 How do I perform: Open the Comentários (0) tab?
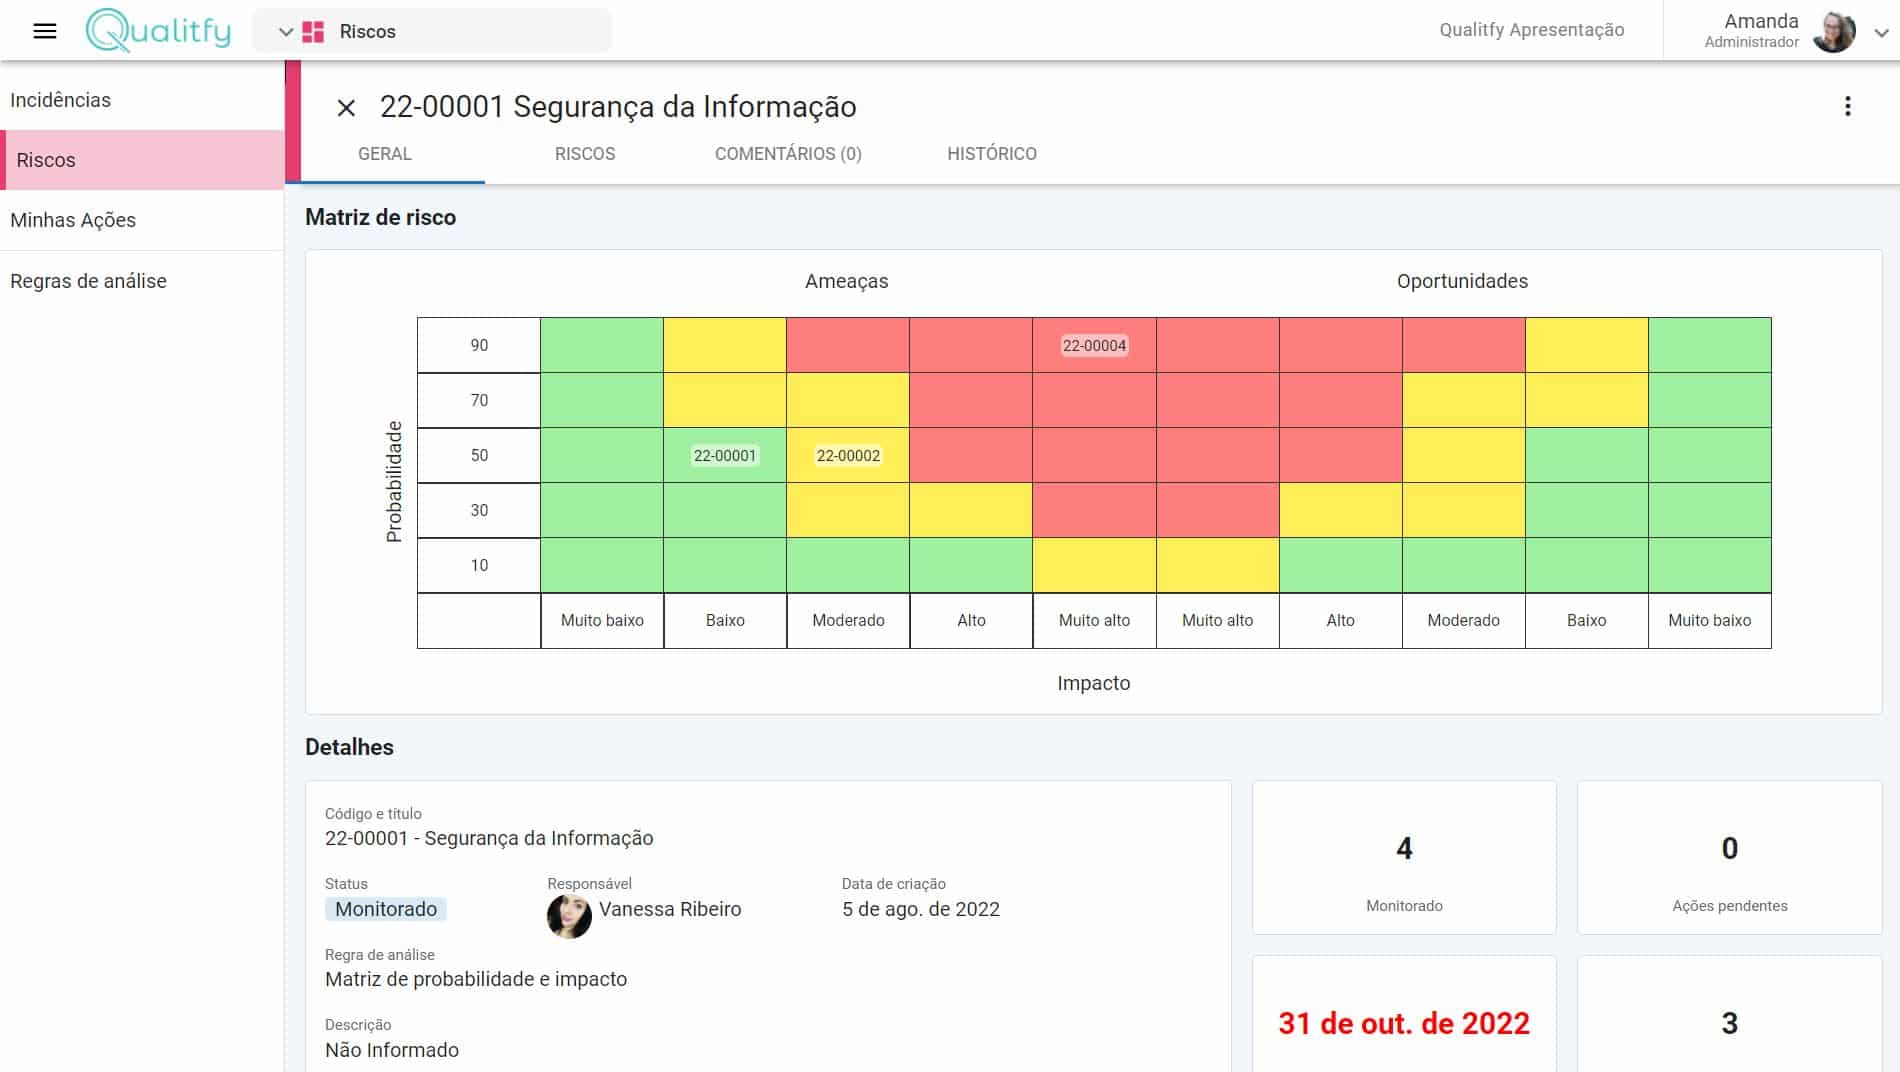(x=788, y=154)
